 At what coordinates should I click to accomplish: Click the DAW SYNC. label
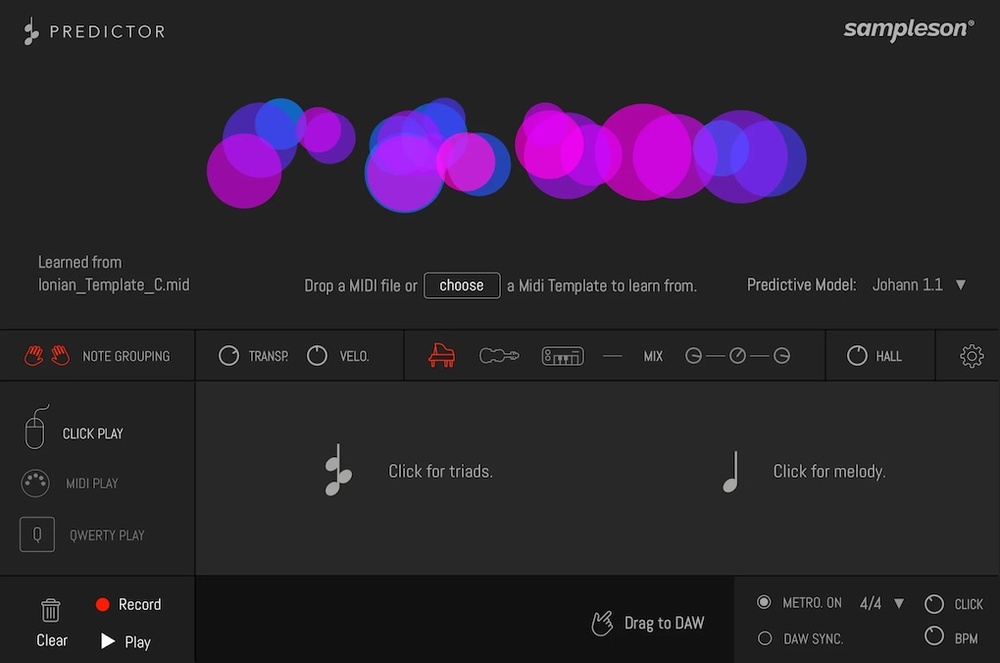click(813, 639)
